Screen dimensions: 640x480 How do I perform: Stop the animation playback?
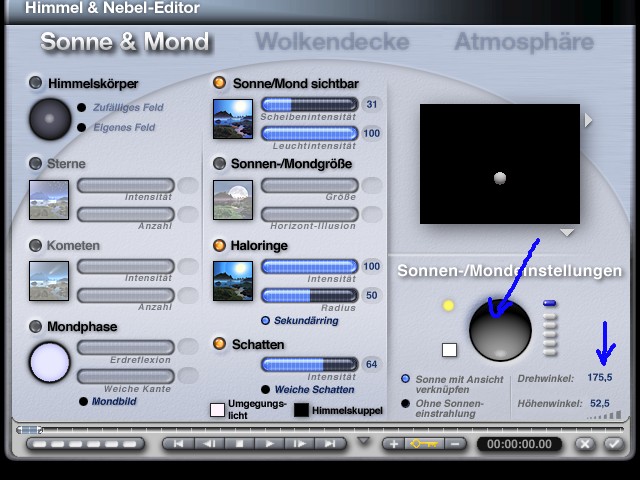[240, 444]
